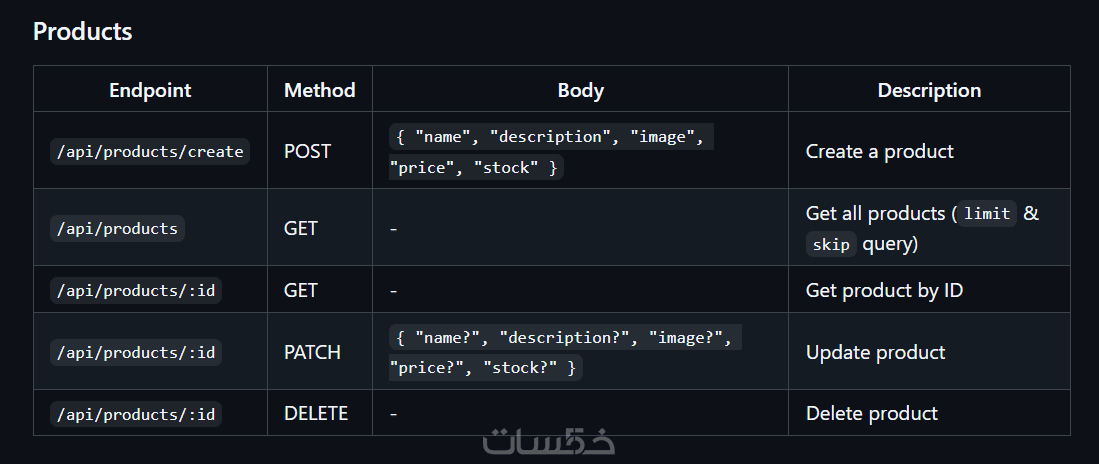Viewport: 1099px width, 464px height.
Task: Click the /api/products endpoint without ID
Action: 118,229
